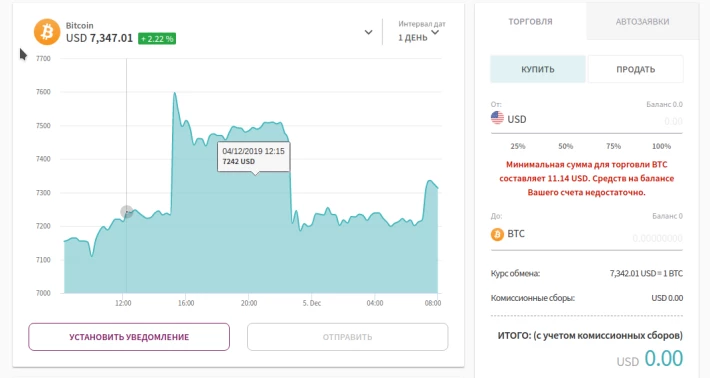710x378 pixels.
Task: Click the Интервал дат label
Action: pos(422,24)
